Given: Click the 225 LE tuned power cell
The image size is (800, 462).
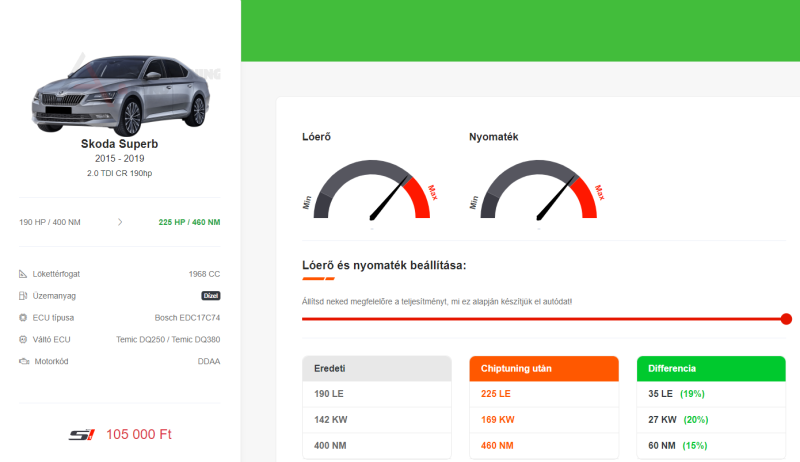Looking at the screenshot, I should 544,394.
